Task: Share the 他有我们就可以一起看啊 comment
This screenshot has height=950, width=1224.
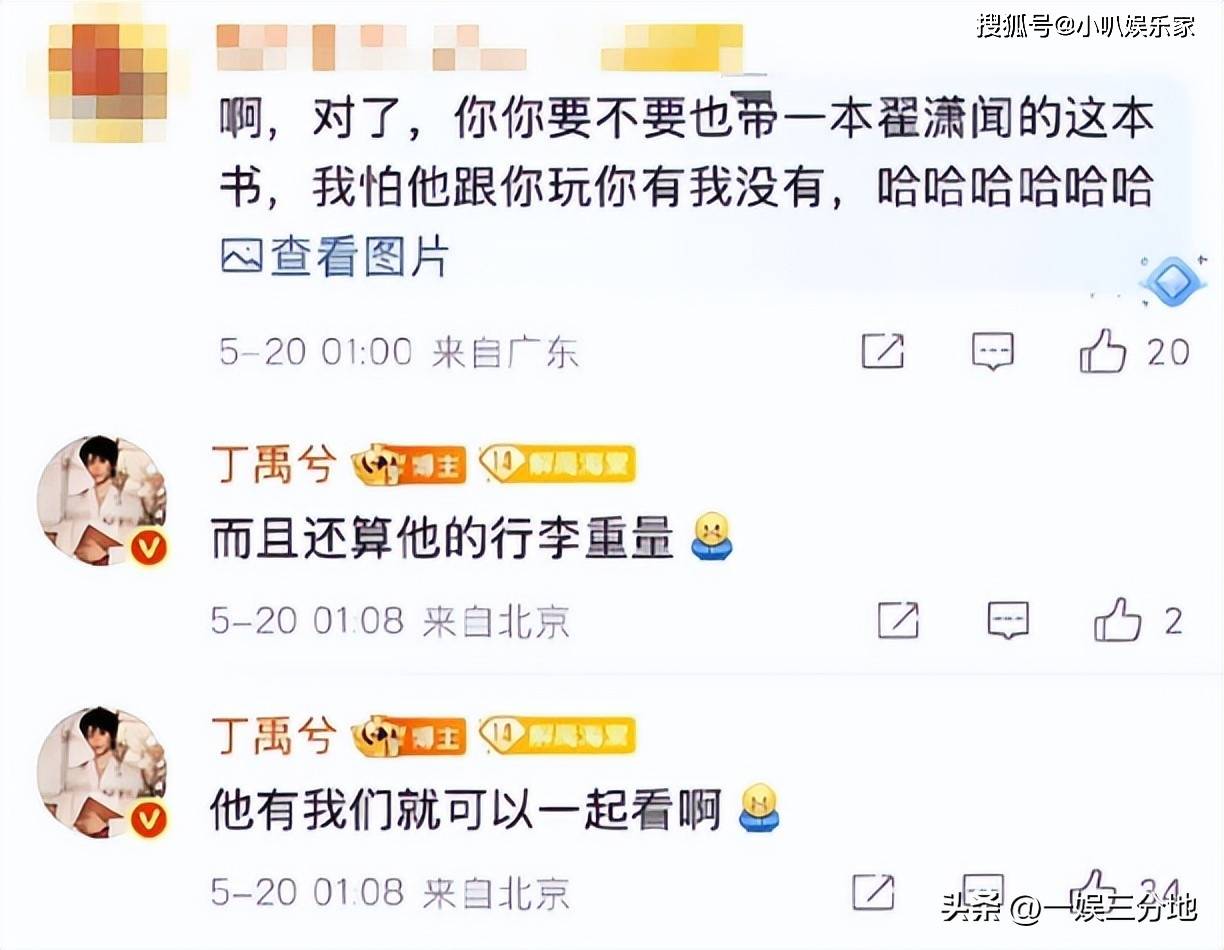Action: coord(872,890)
